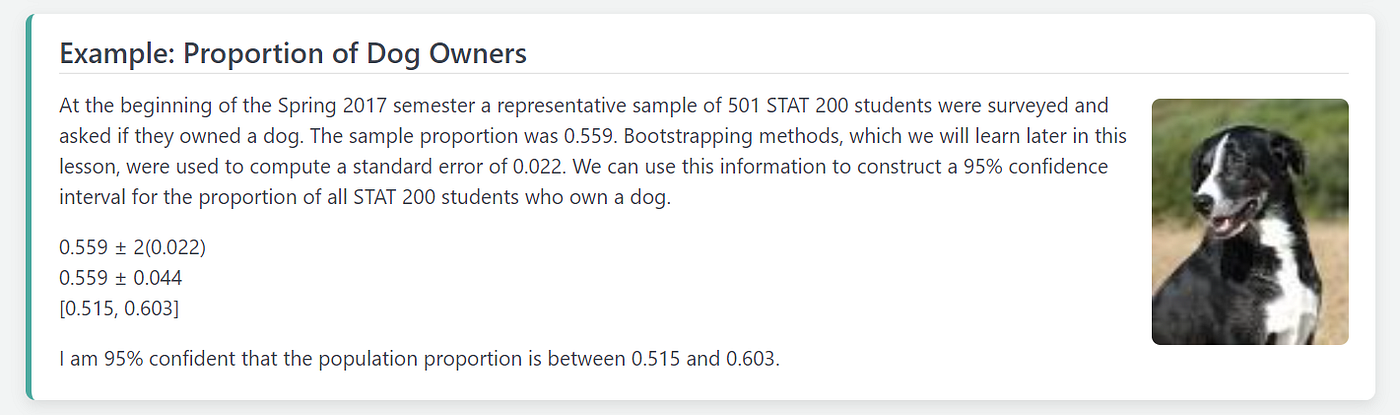Click the "Example: Proportion of Dog Owners" heading
Screen dimensions: 1400x415
click(x=293, y=53)
